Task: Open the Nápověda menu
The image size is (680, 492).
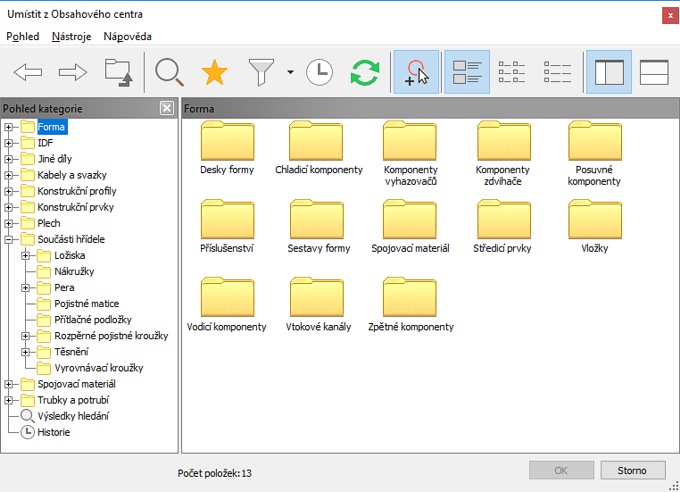Action: click(127, 36)
